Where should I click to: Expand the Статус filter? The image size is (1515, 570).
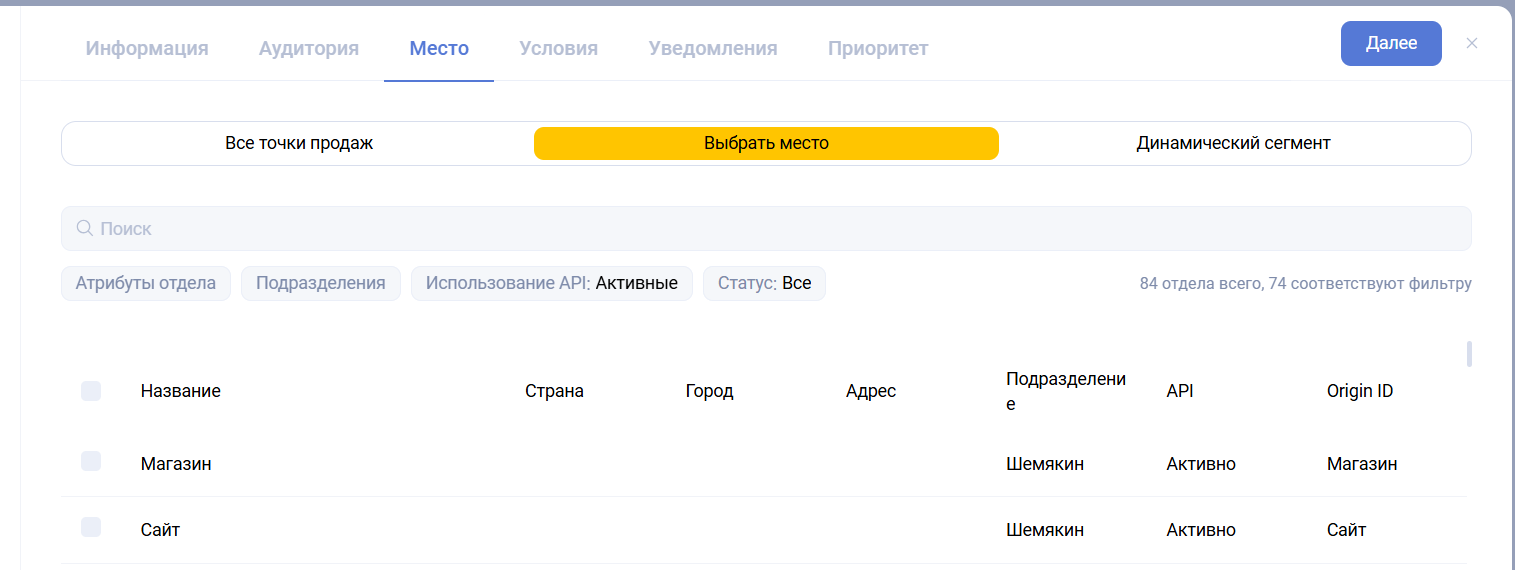764,284
